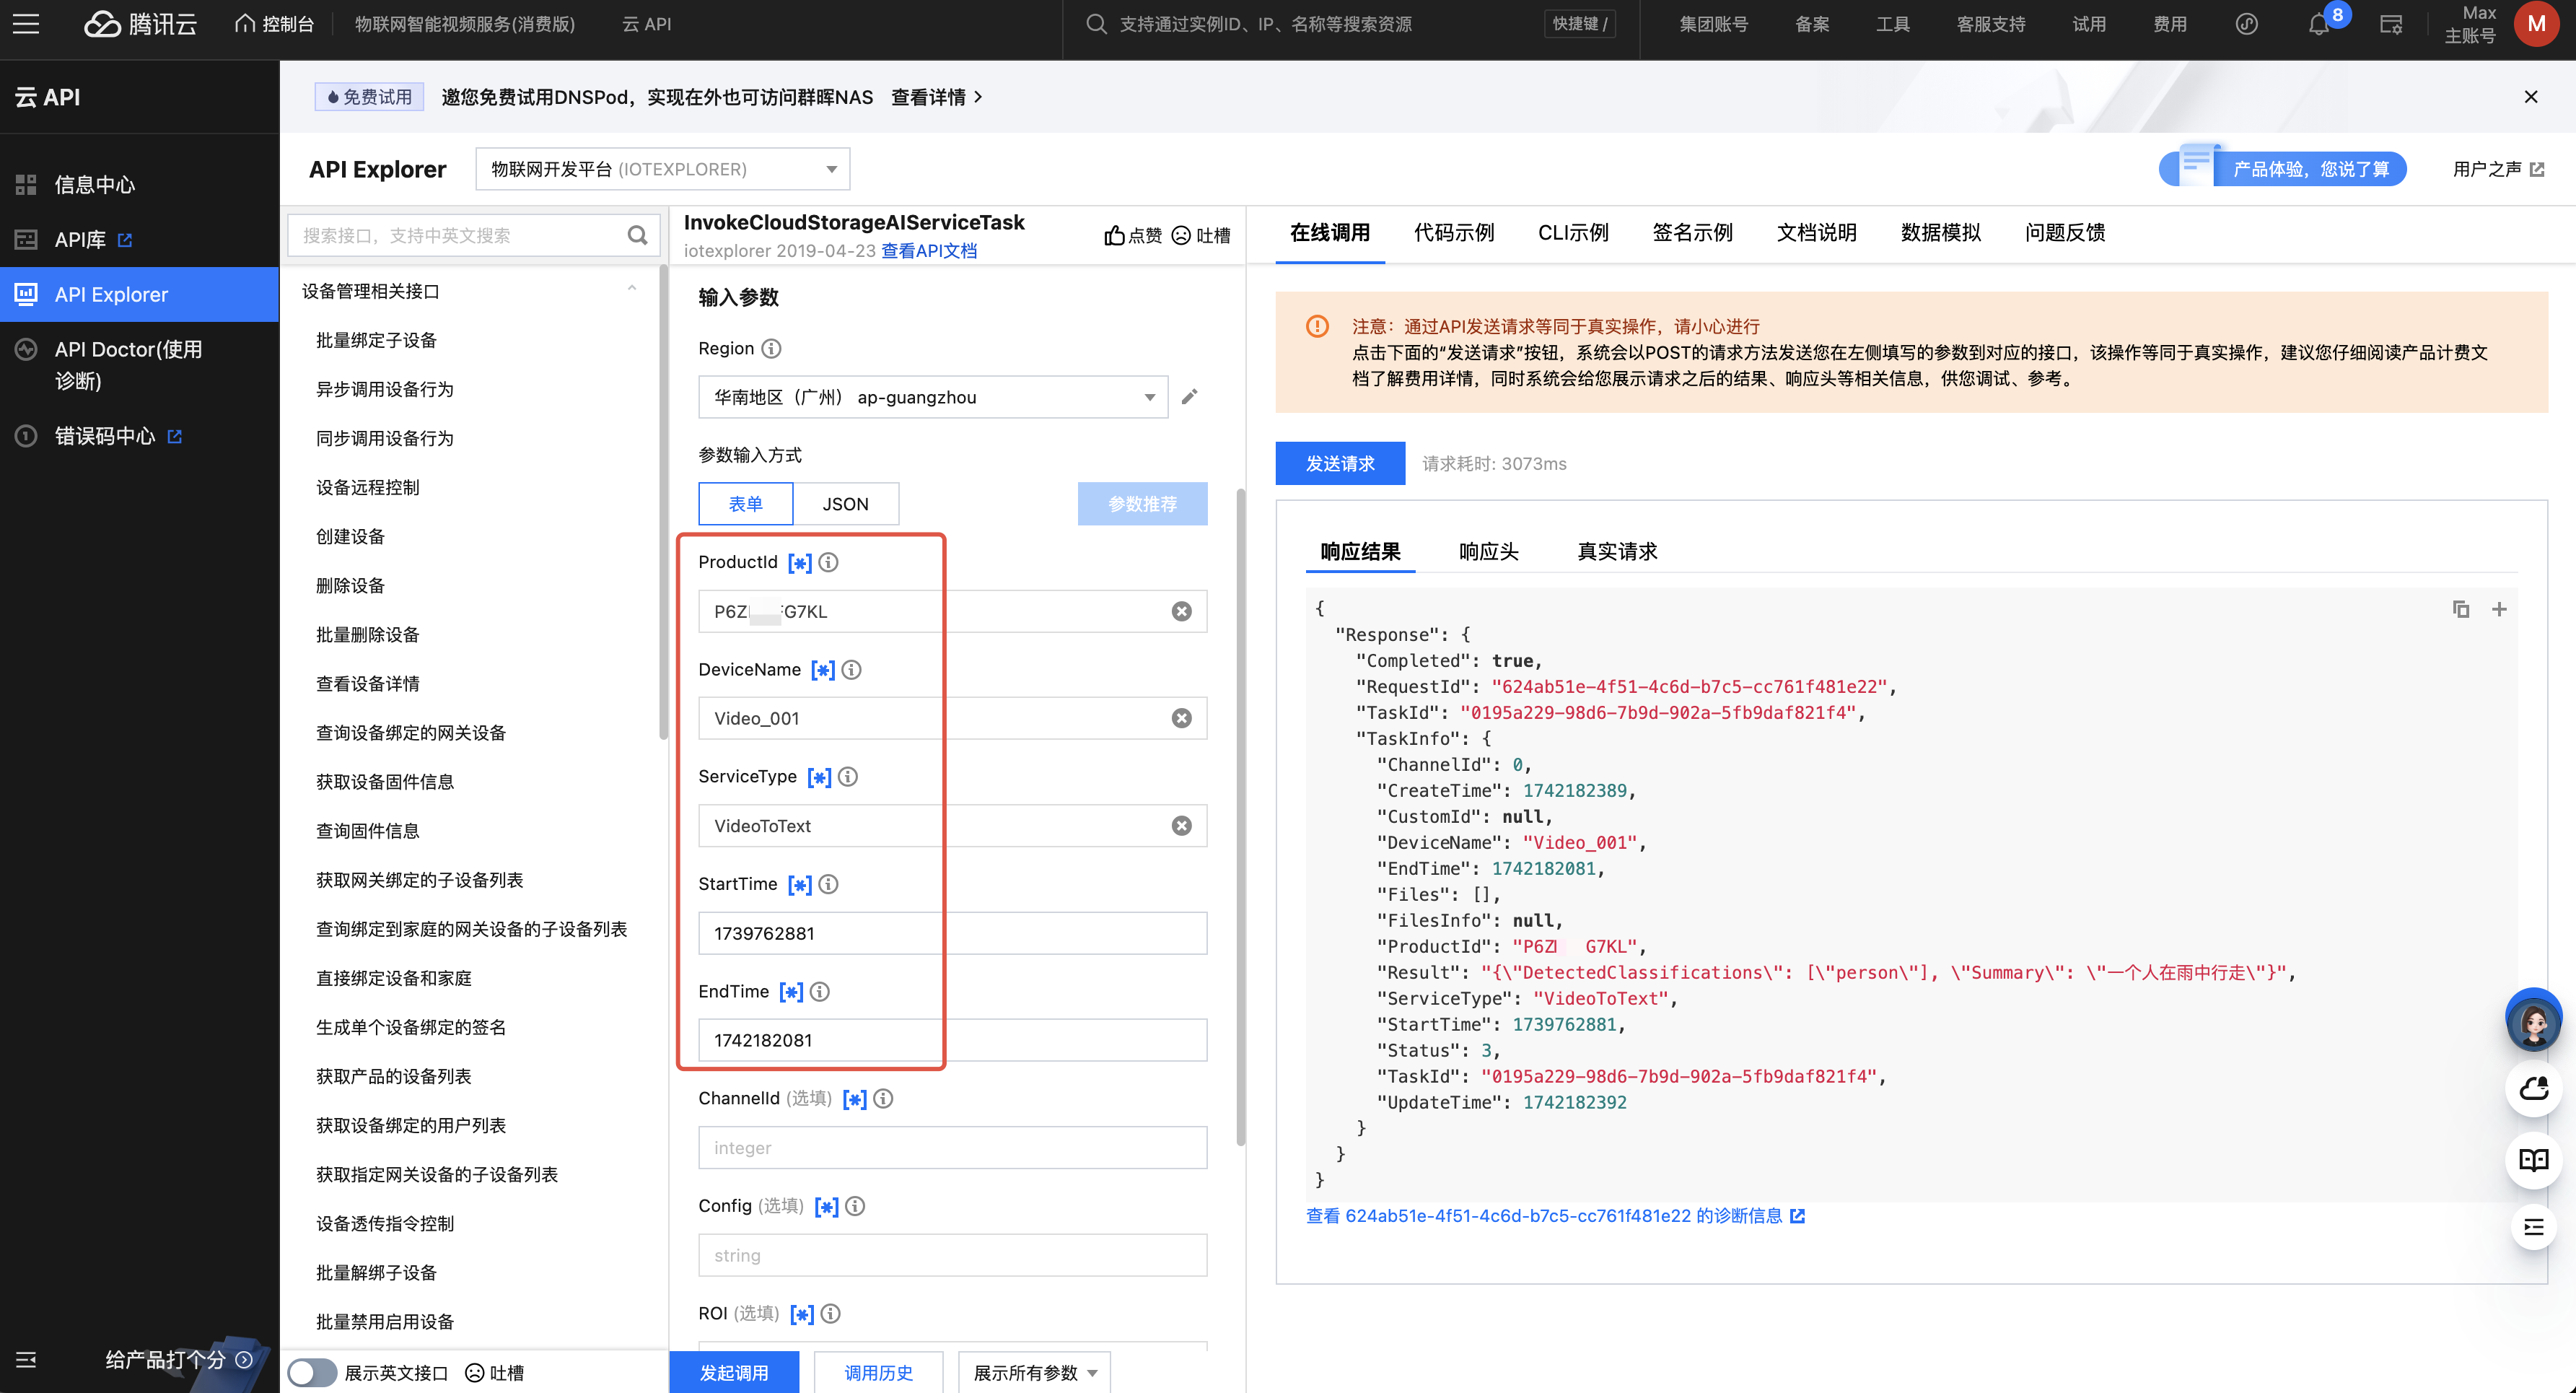
Task: Click the Region info icon
Action: coord(771,348)
